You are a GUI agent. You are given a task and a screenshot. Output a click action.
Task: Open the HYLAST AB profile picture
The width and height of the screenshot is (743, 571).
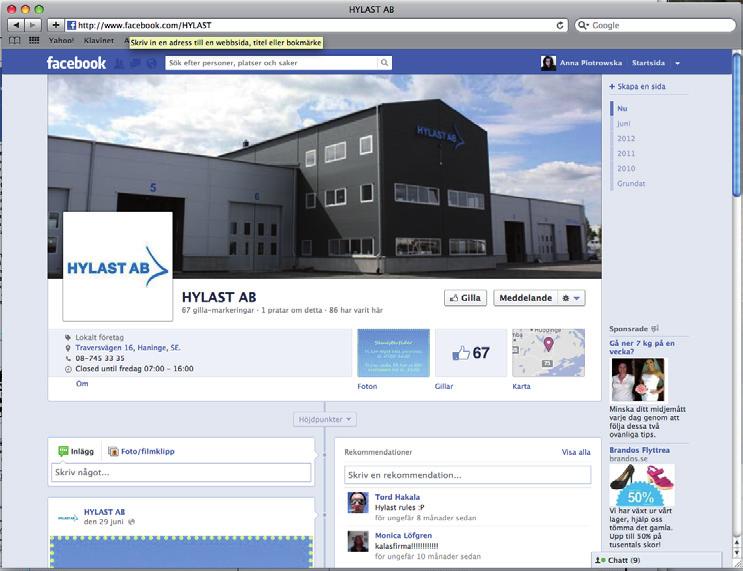(x=118, y=266)
